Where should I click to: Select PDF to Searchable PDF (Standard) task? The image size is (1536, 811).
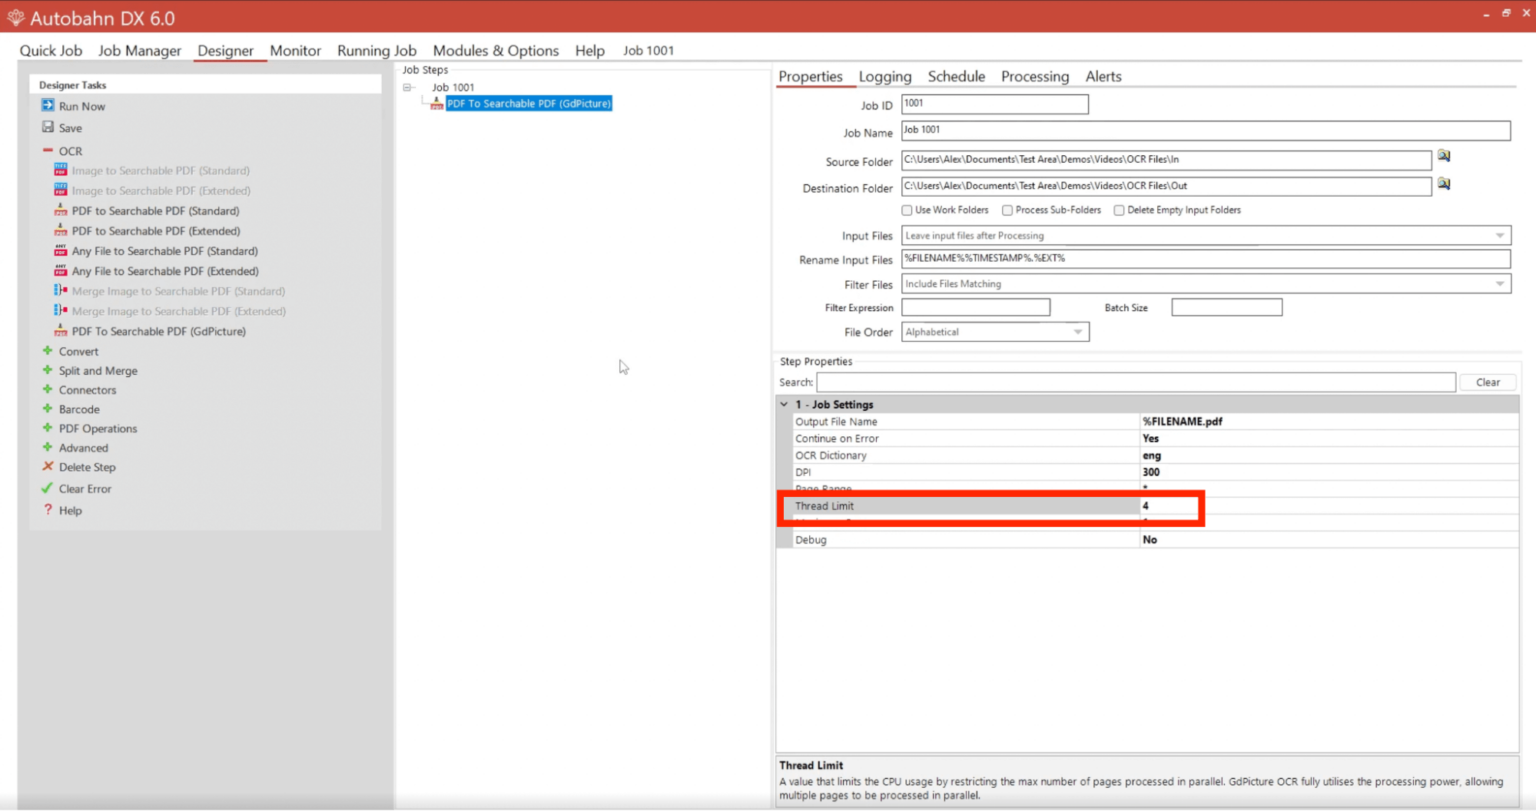click(x=155, y=210)
